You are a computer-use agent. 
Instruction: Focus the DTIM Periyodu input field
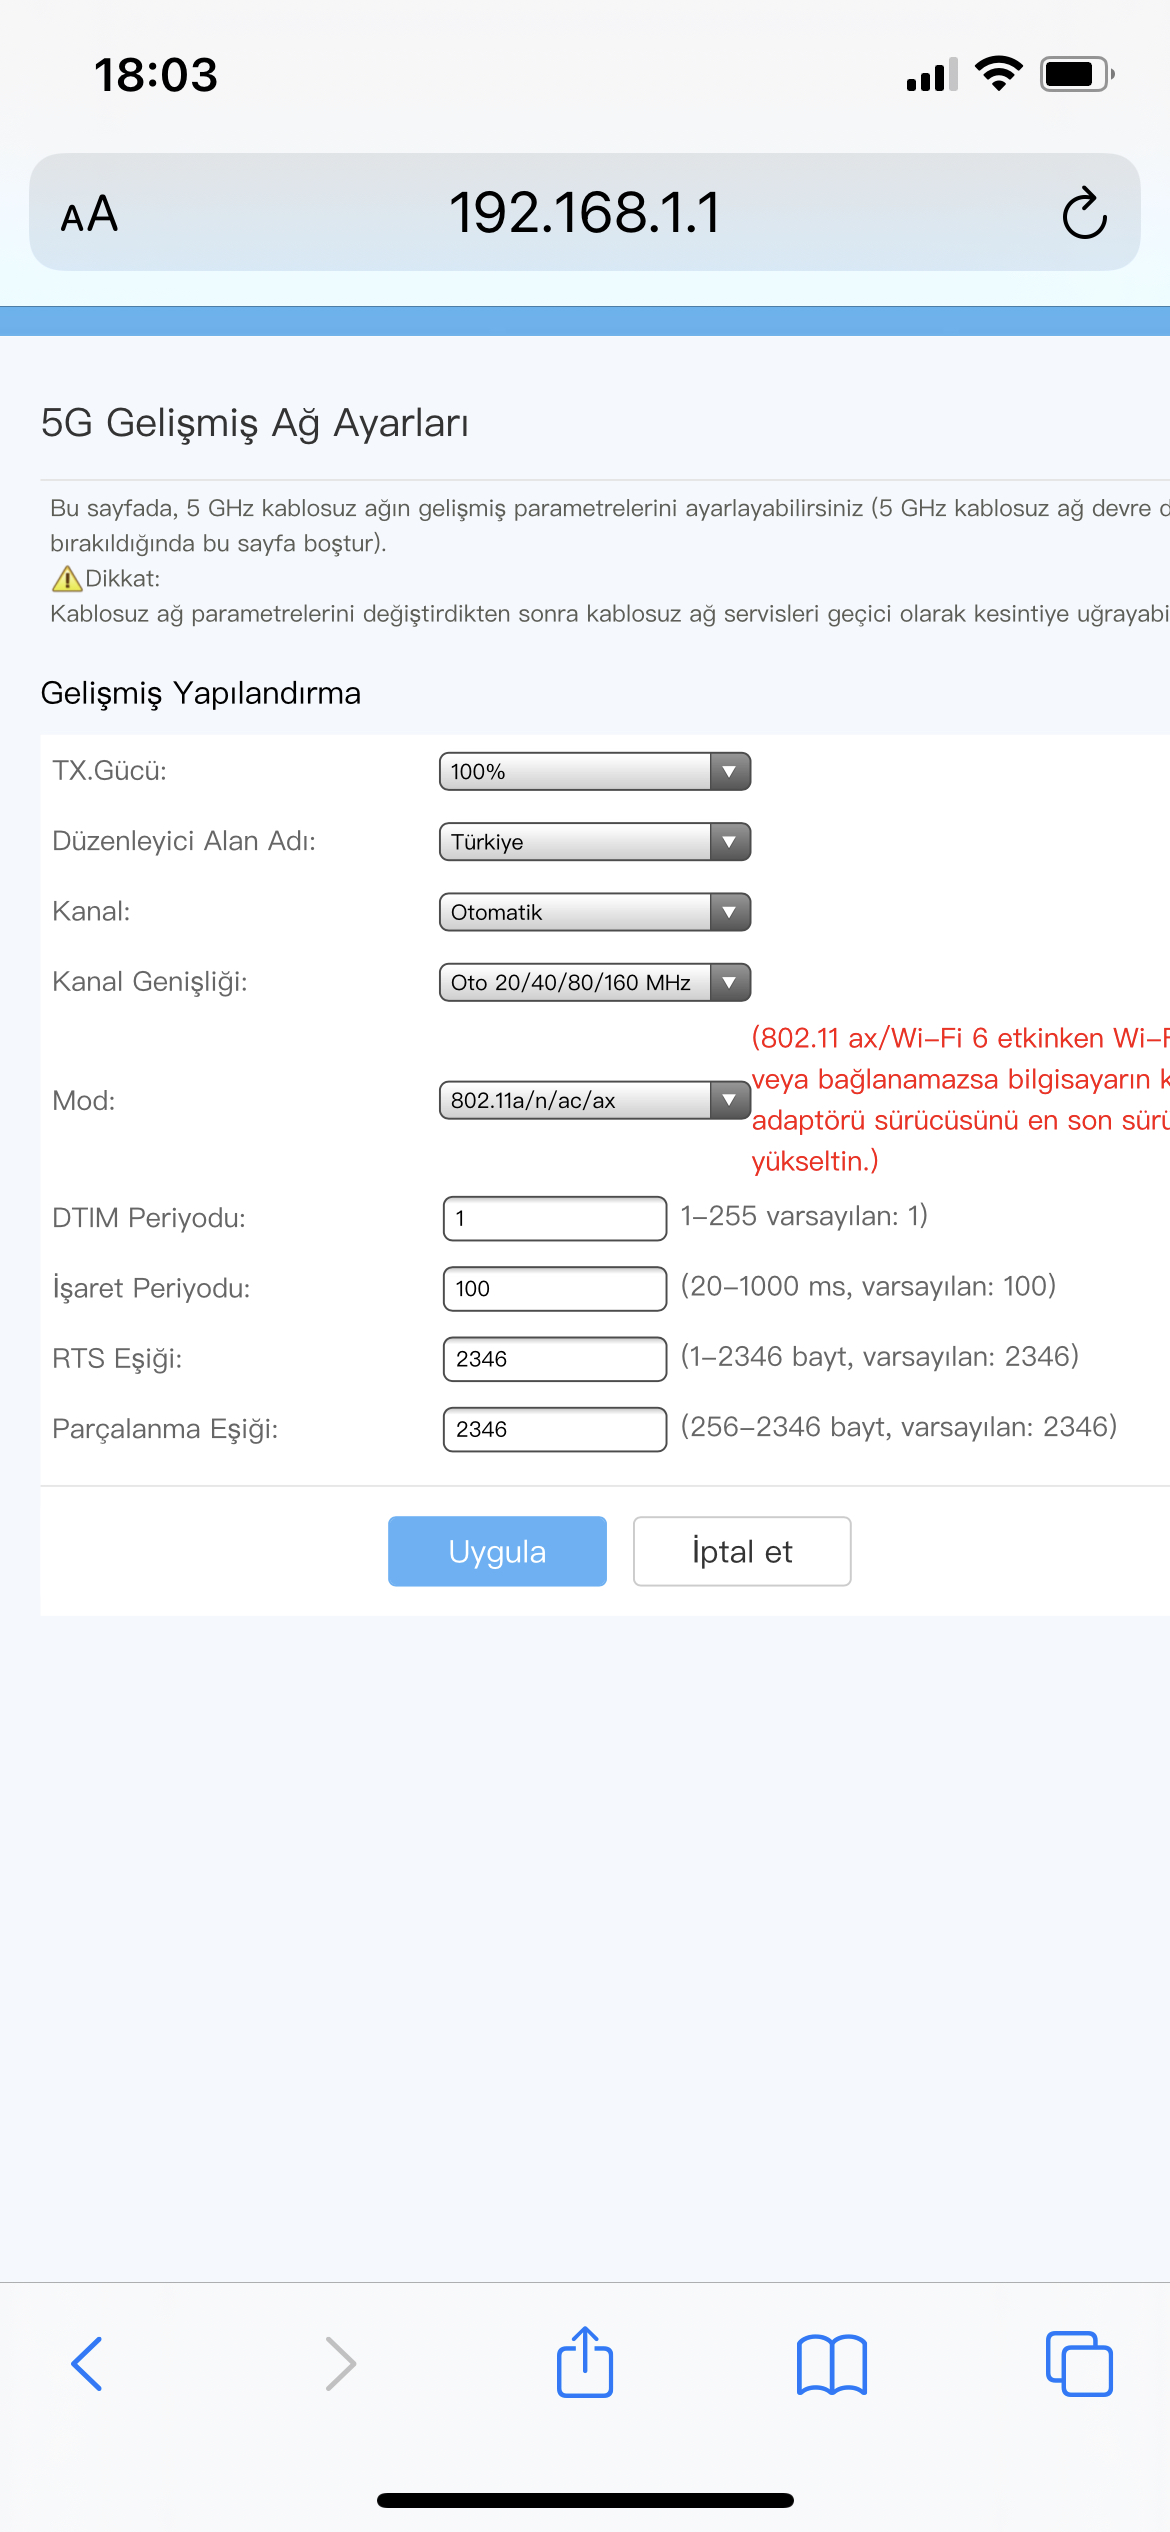(555, 1218)
